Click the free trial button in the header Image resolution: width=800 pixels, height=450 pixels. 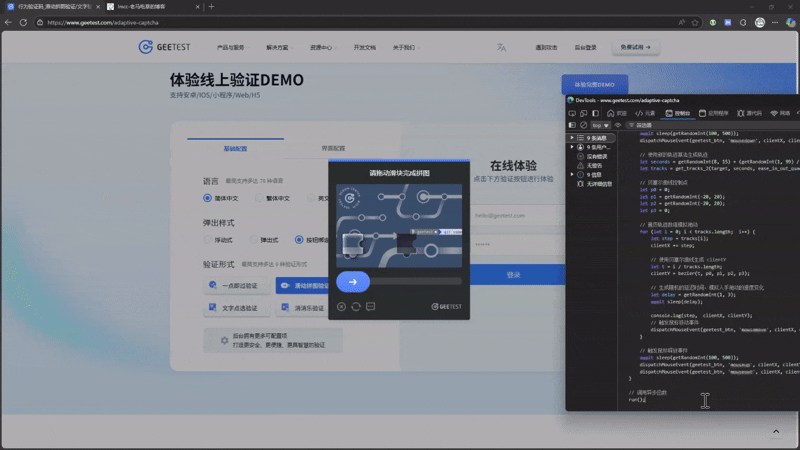point(635,47)
